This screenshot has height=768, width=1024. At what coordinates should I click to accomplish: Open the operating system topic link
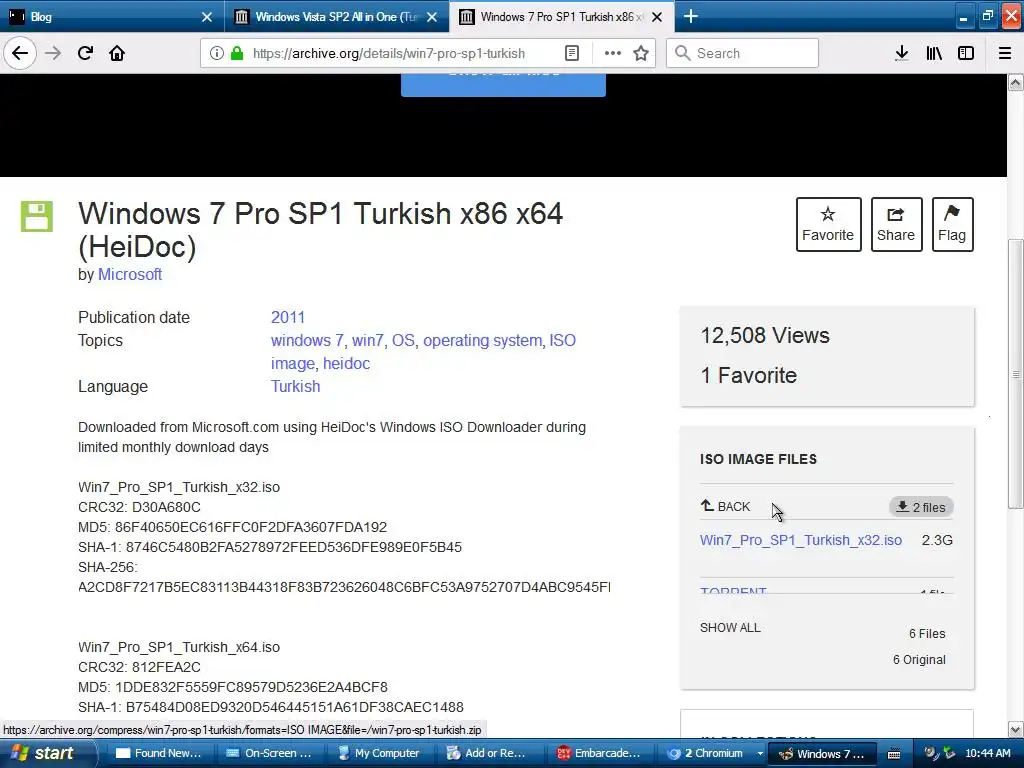point(483,340)
